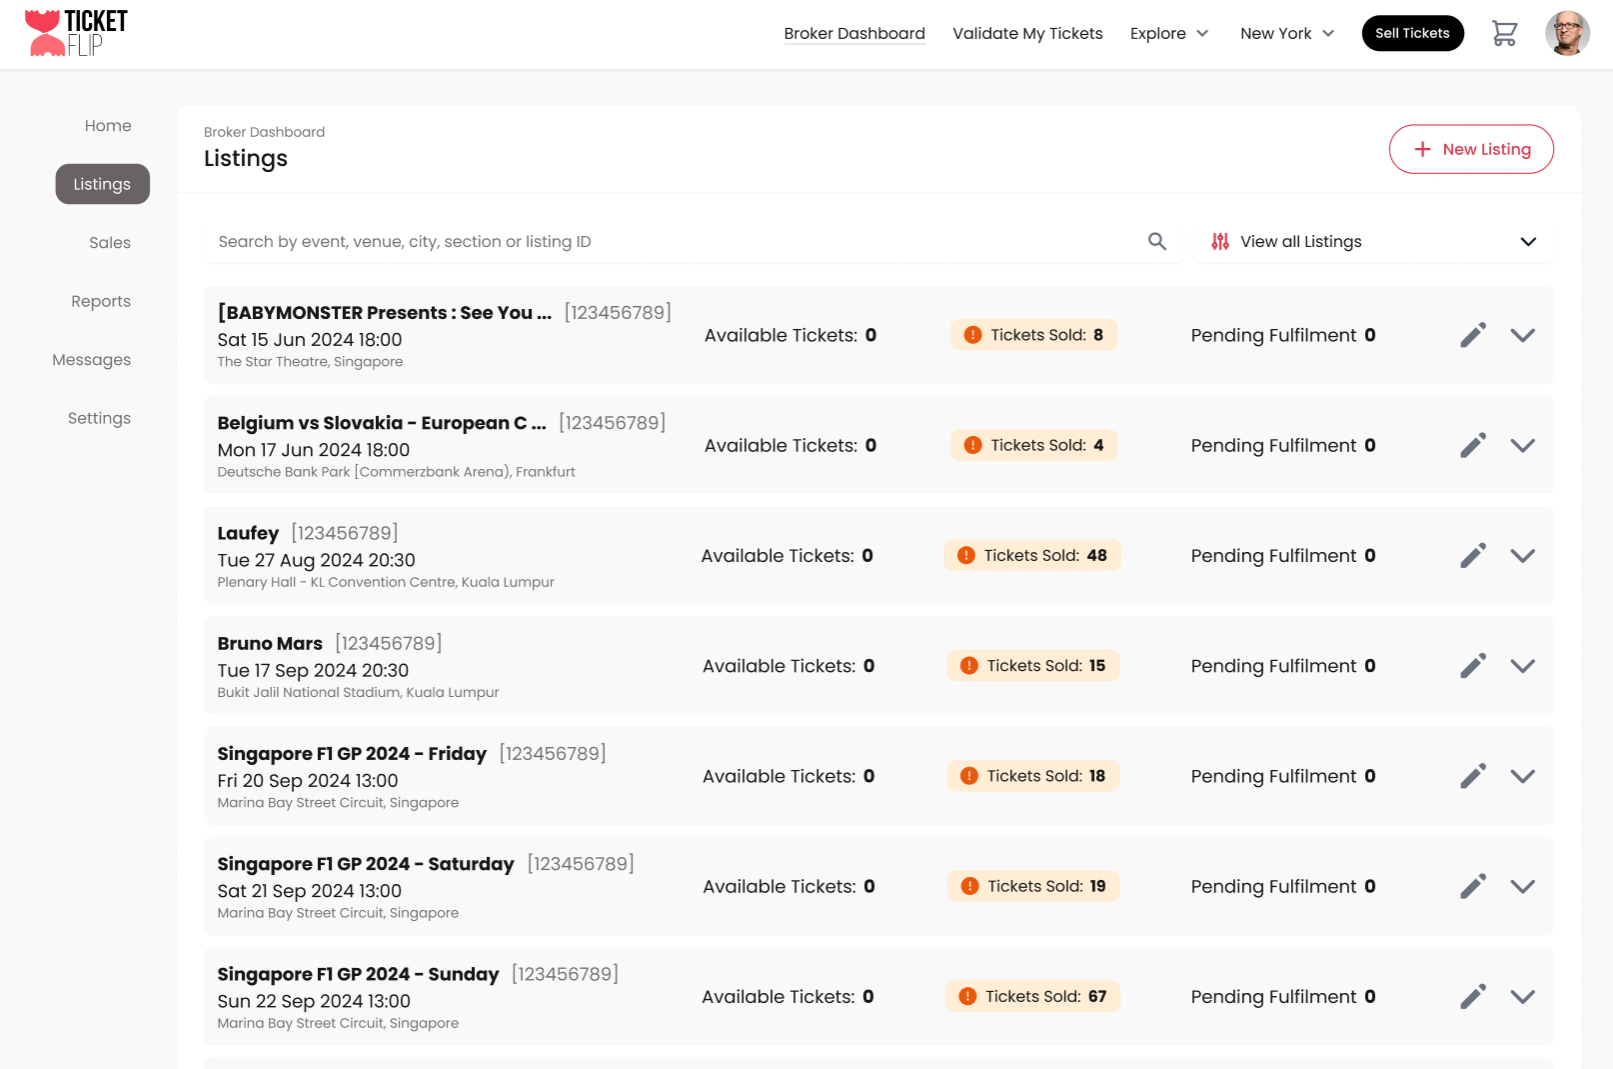Click alert icon in Bruno Mars sold badge
Viewport: 1613px width, 1069px height.
coord(969,666)
